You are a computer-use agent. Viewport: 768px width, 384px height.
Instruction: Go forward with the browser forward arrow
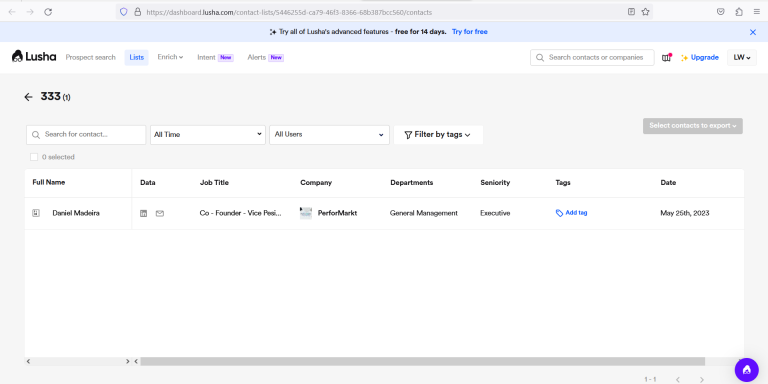[x=30, y=12]
